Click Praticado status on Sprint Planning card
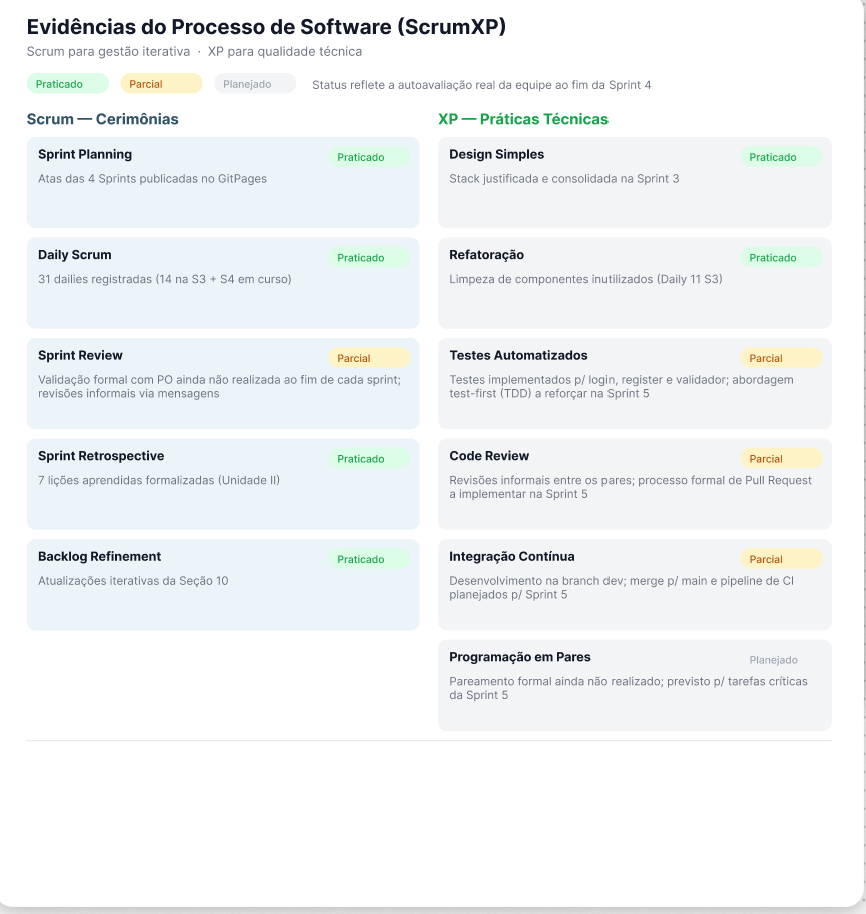 pyautogui.click(x=369, y=157)
